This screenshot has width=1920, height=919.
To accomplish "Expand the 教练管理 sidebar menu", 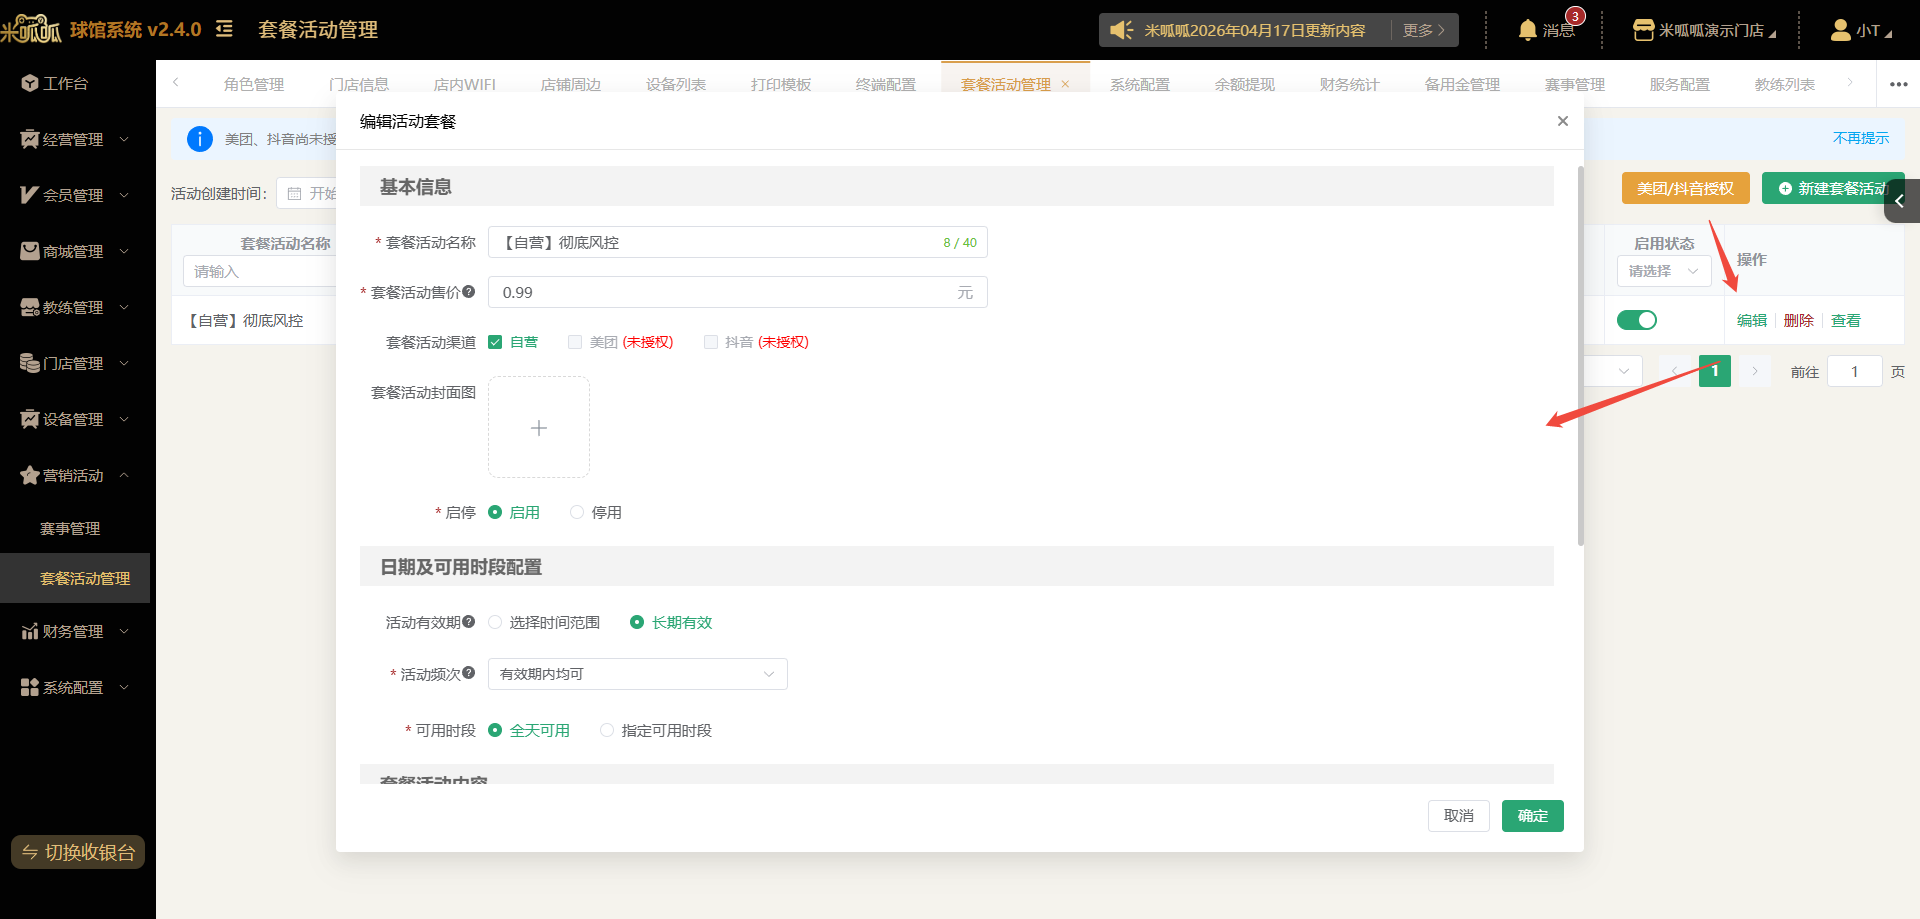I will coord(124,307).
